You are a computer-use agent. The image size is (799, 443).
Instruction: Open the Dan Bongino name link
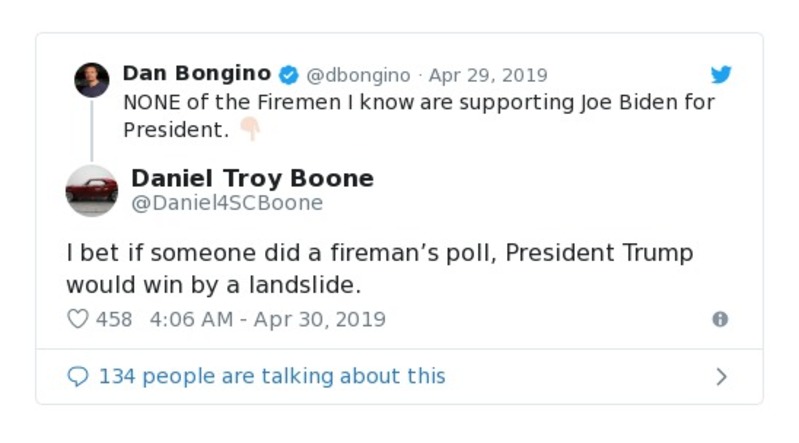point(196,74)
